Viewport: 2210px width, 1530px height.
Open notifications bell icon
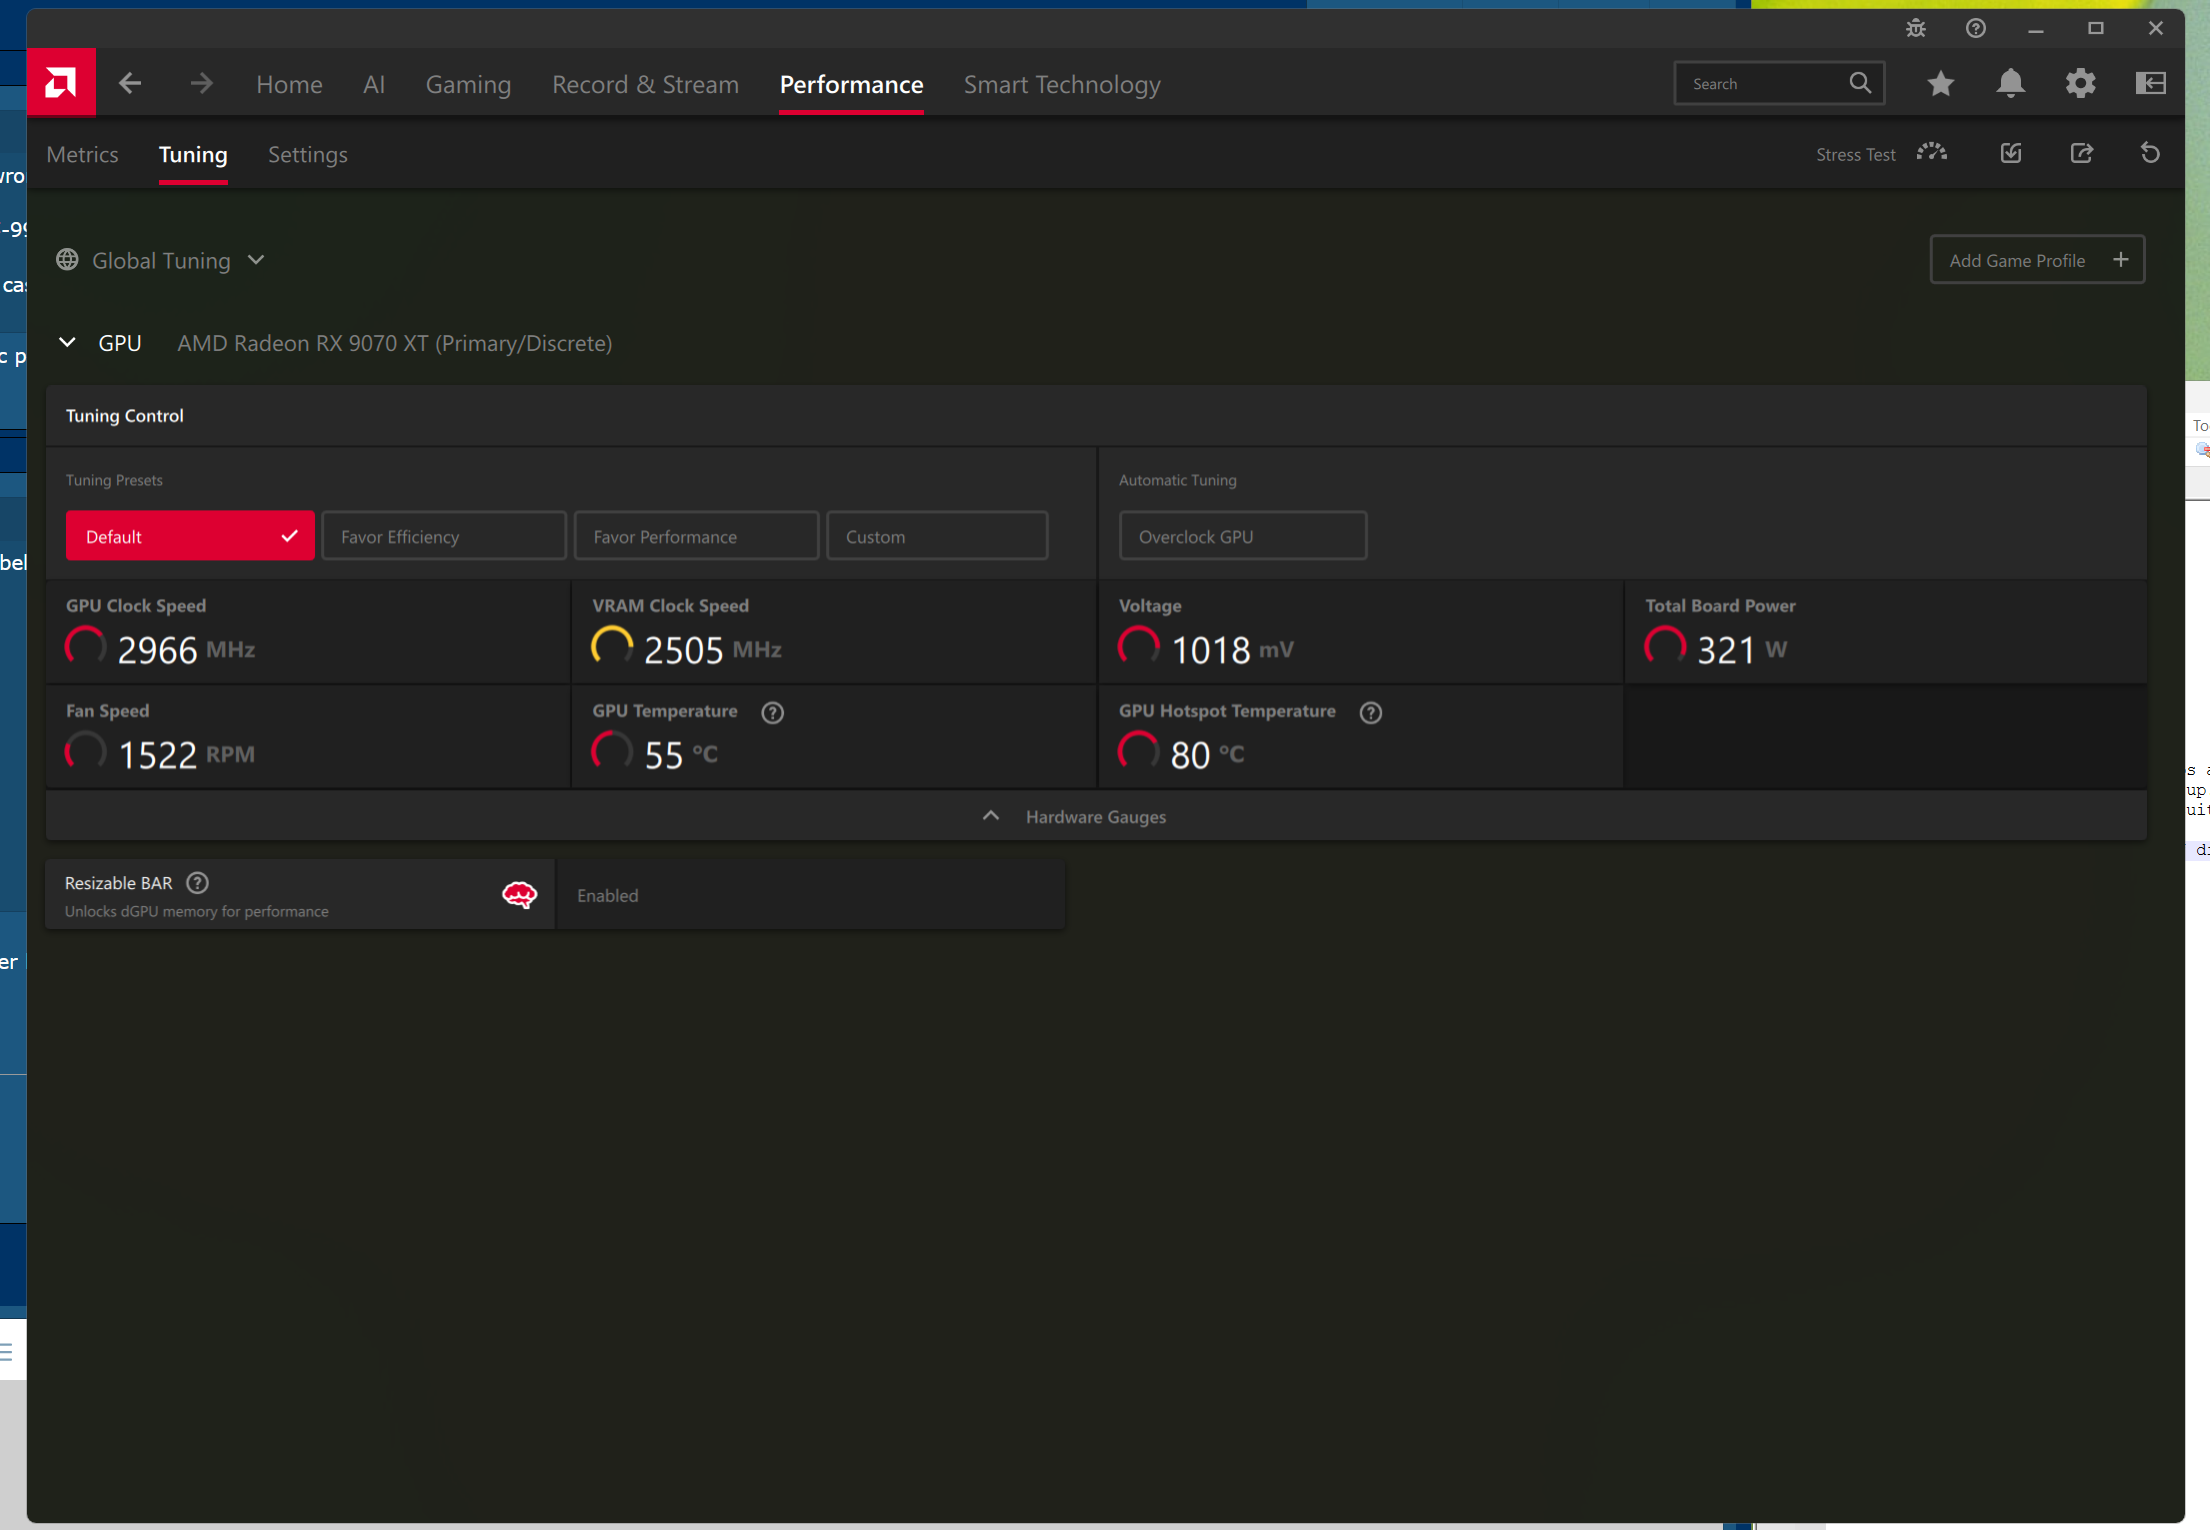[x=2010, y=83]
